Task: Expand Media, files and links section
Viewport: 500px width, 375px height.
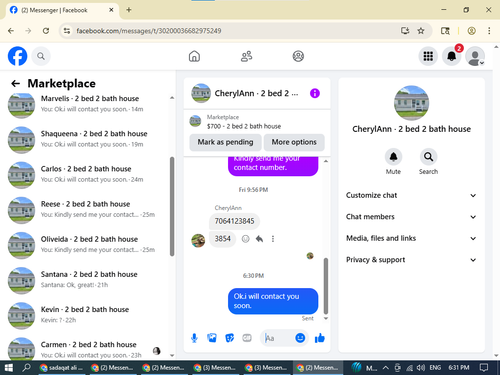Action: [411, 238]
